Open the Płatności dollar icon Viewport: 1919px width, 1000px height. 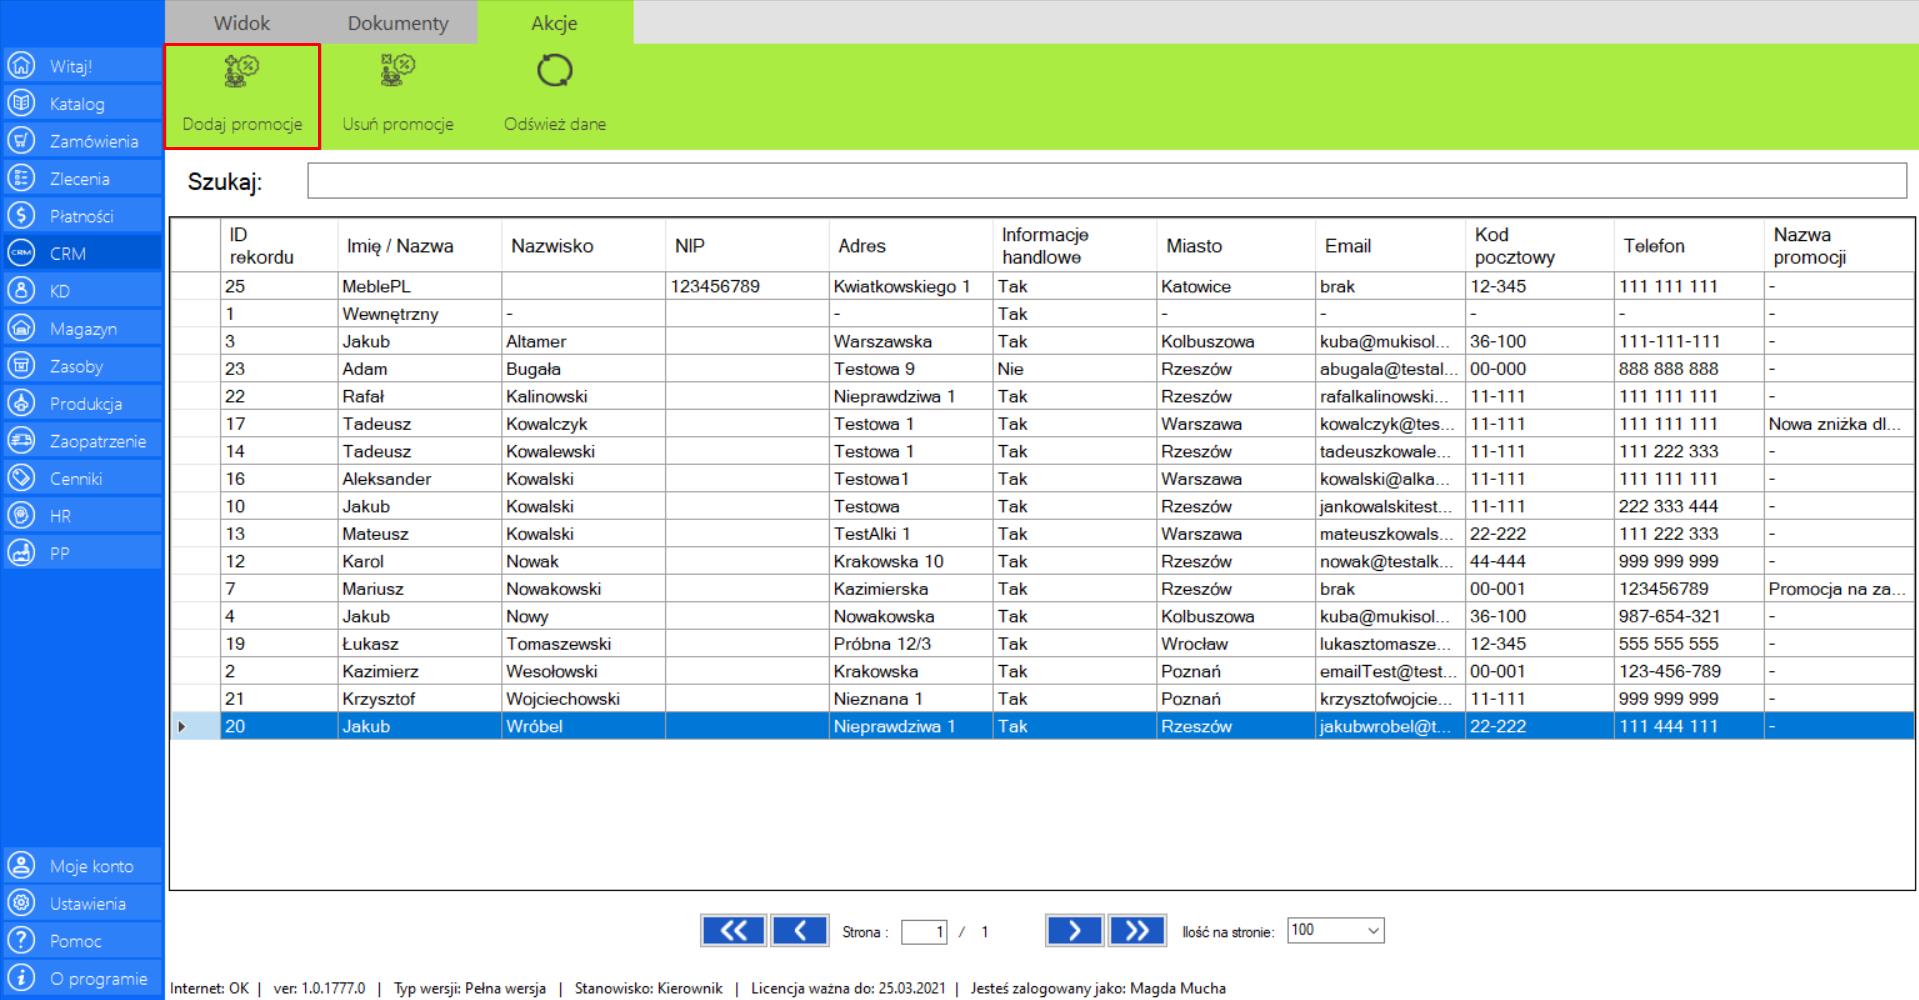click(x=21, y=216)
